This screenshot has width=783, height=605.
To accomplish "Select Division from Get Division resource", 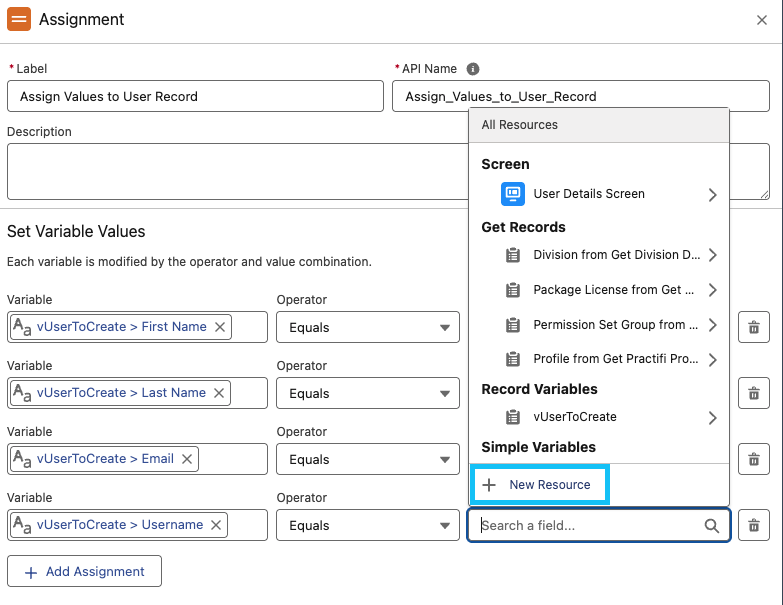I will pyautogui.click(x=615, y=255).
